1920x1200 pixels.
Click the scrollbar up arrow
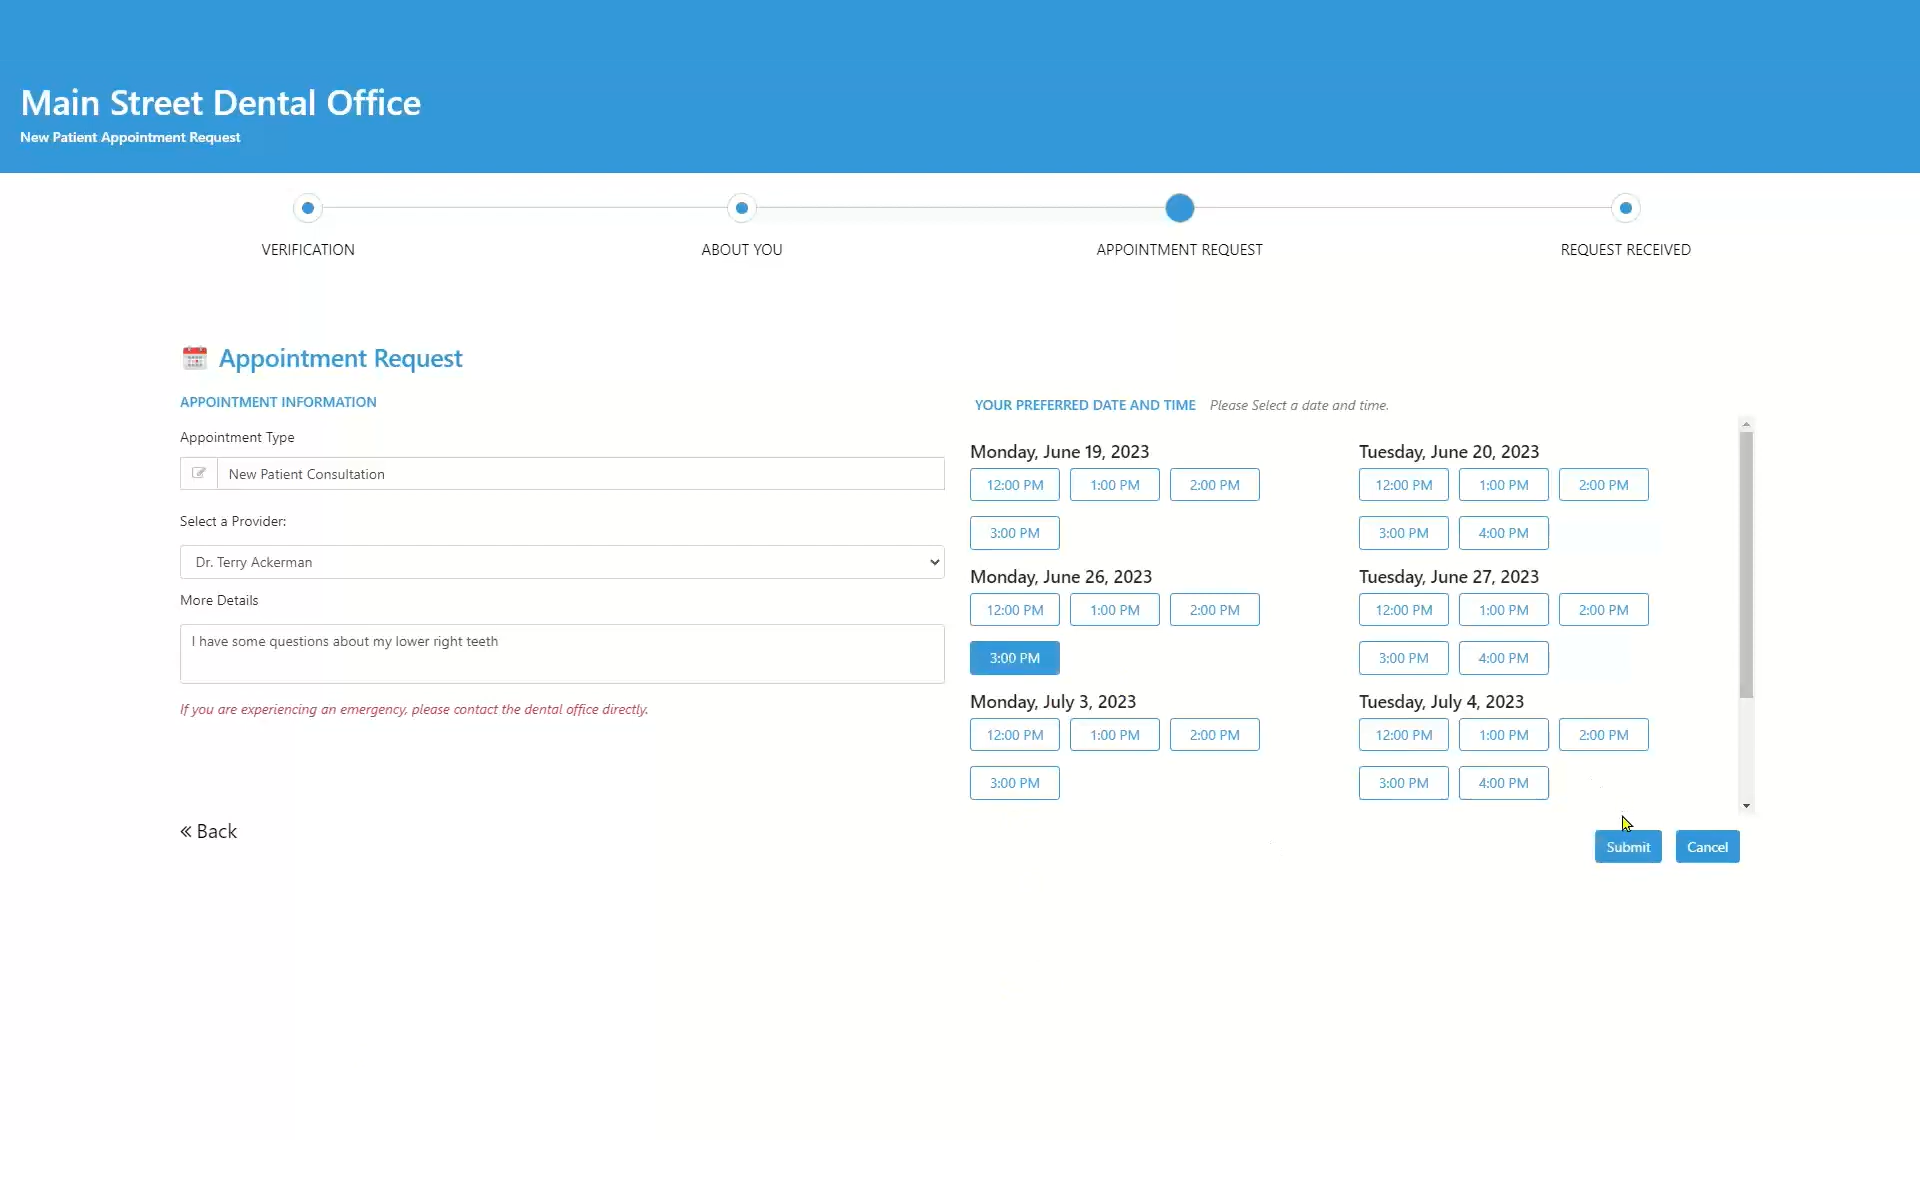(1746, 425)
